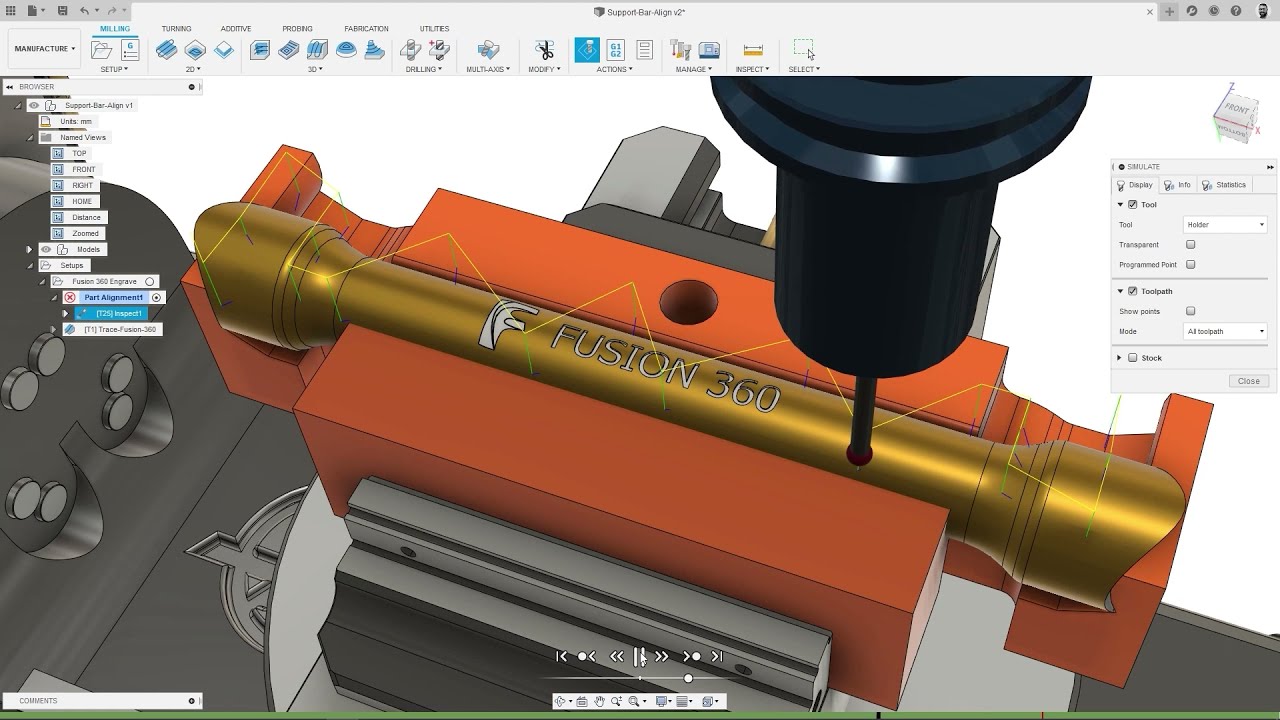This screenshot has width=1280, height=720.
Task: Enable the Programmed Point checkbox
Action: click(1190, 265)
